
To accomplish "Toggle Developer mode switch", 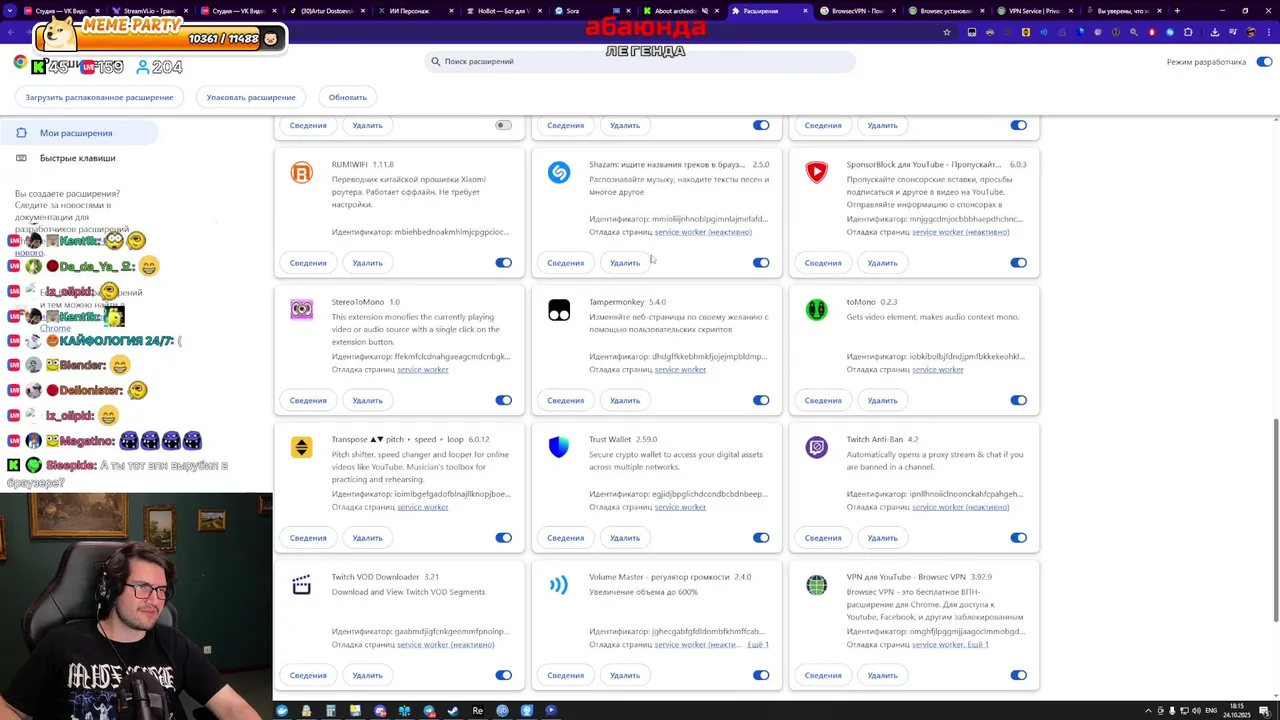I will click(x=1264, y=62).
